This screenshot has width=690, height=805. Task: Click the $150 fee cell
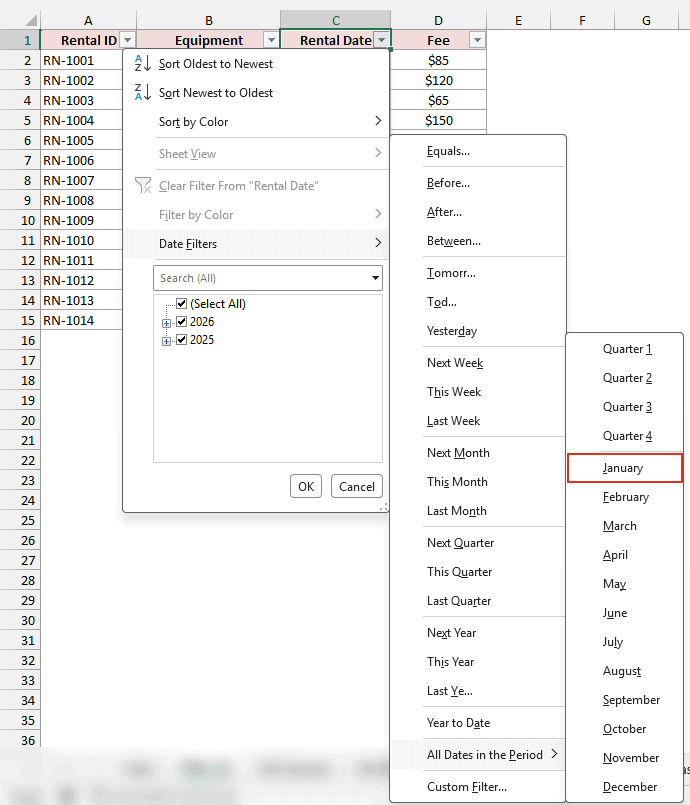pos(438,121)
